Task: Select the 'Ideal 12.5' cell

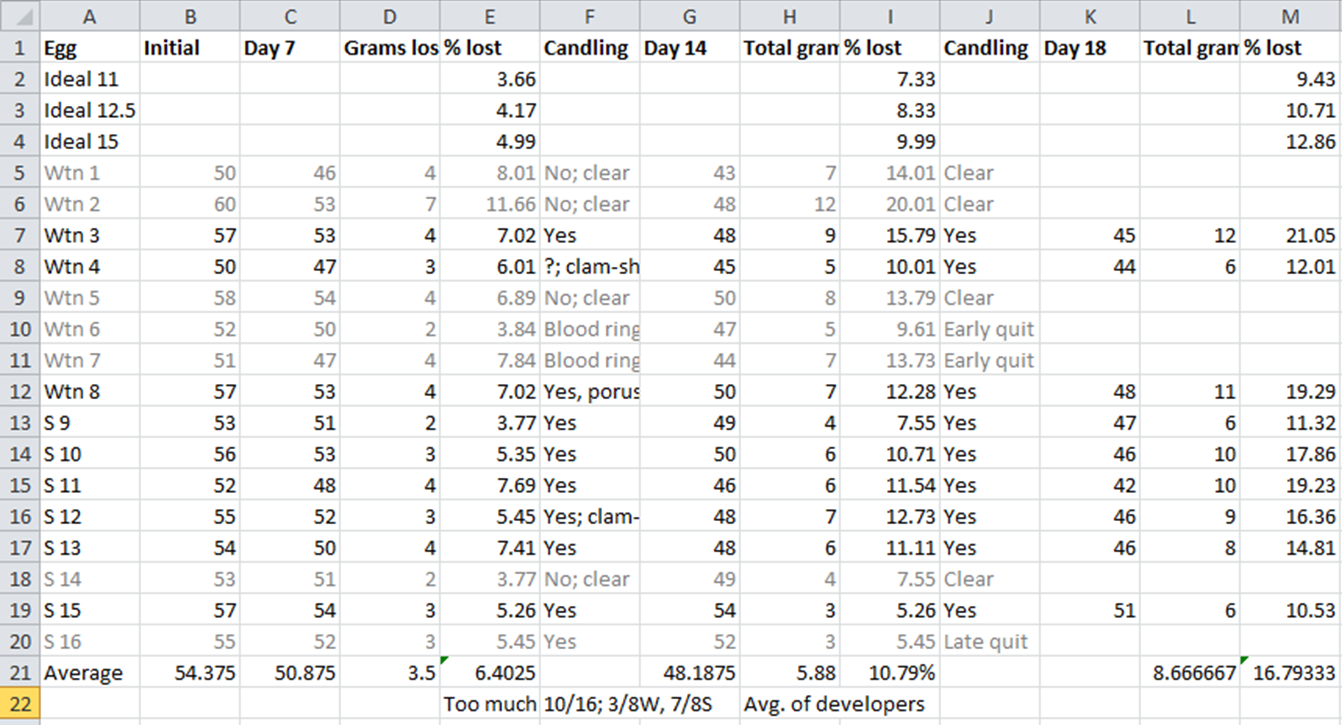Action: 90,111
